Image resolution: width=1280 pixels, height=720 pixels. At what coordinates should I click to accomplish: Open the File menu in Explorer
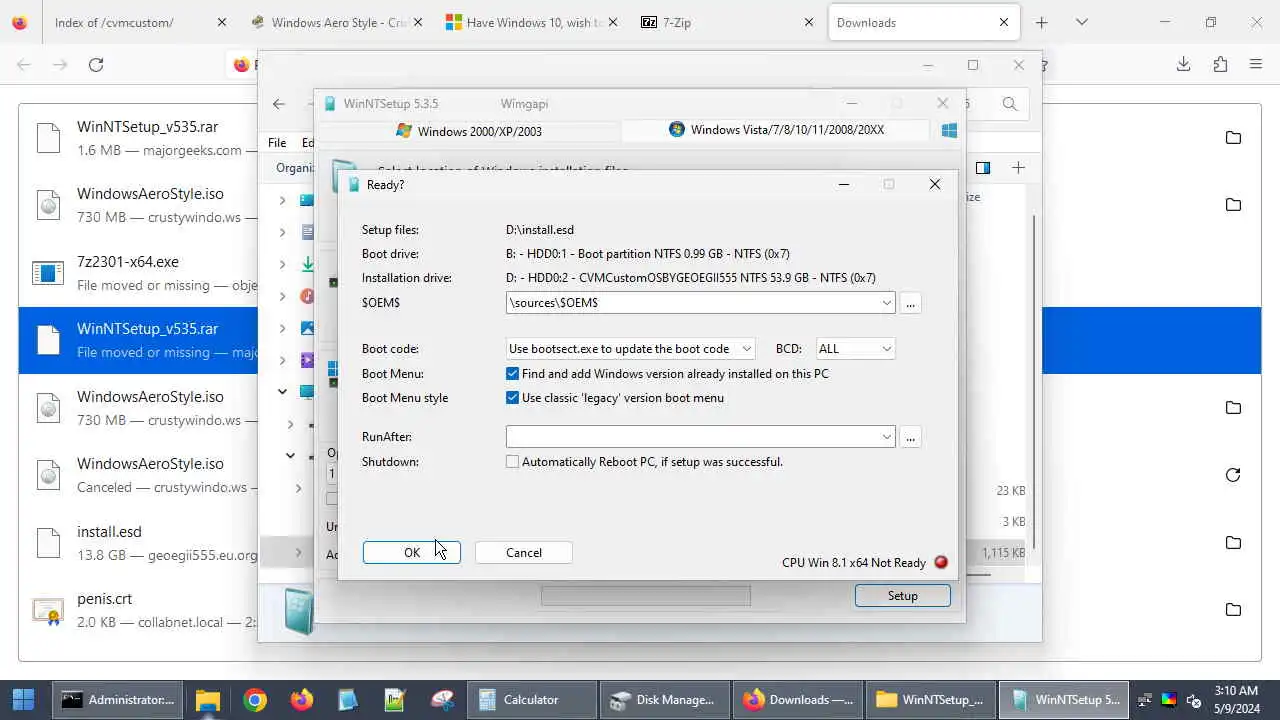click(x=277, y=143)
